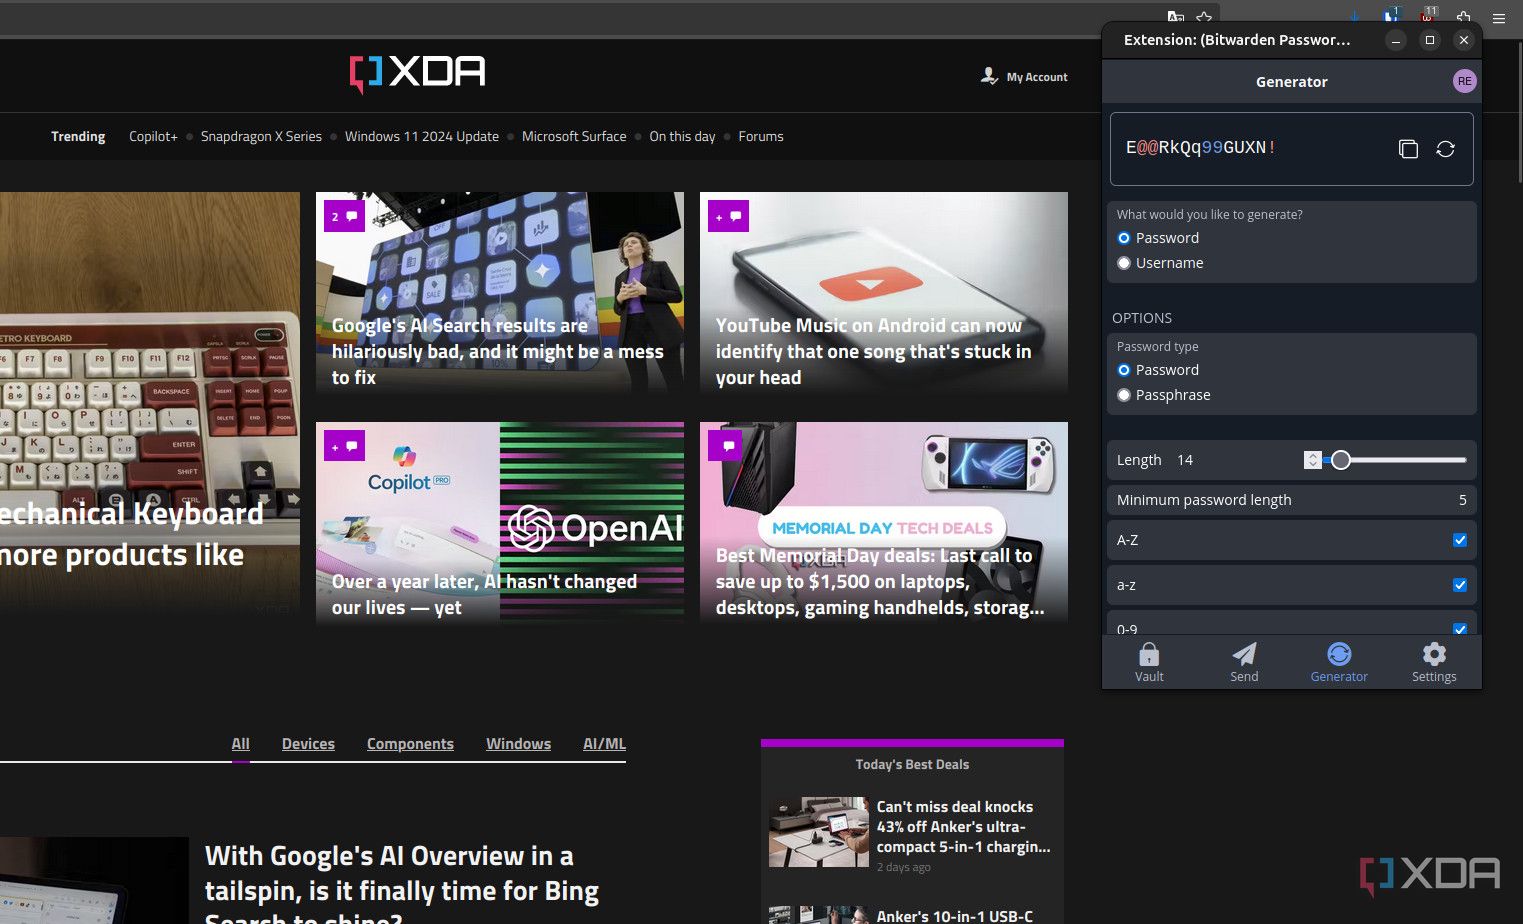1523x924 pixels.
Task: Open comments badge on Google AI Search article
Action: (344, 216)
